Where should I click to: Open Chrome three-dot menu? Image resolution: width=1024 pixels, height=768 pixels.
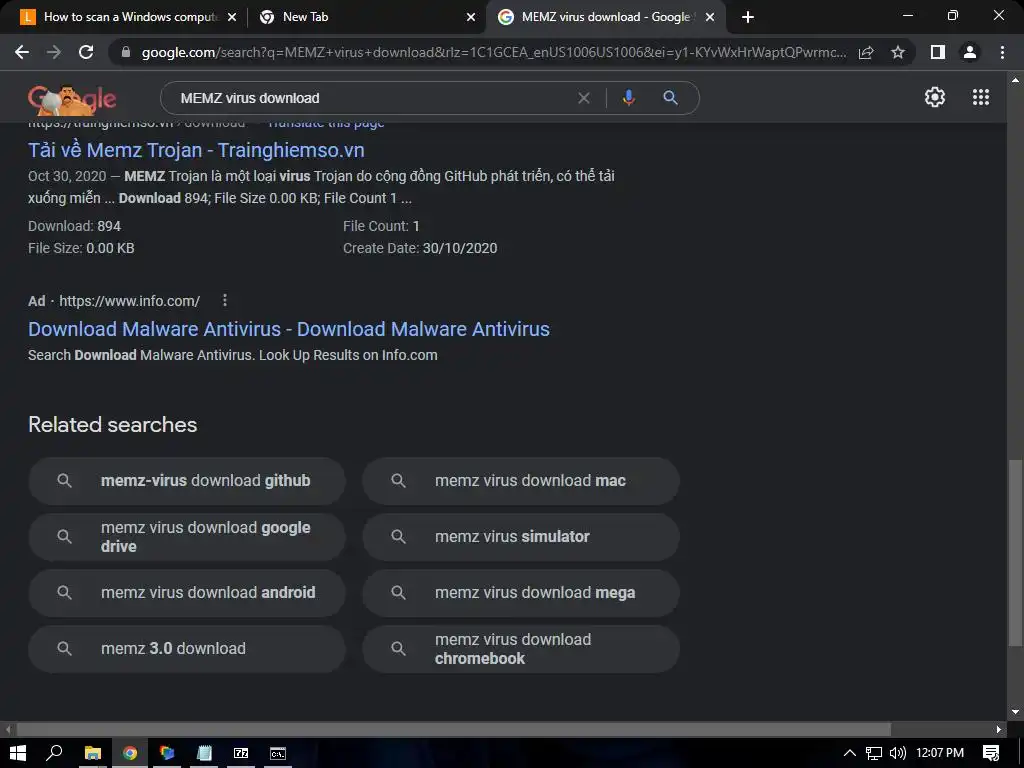[1002, 52]
